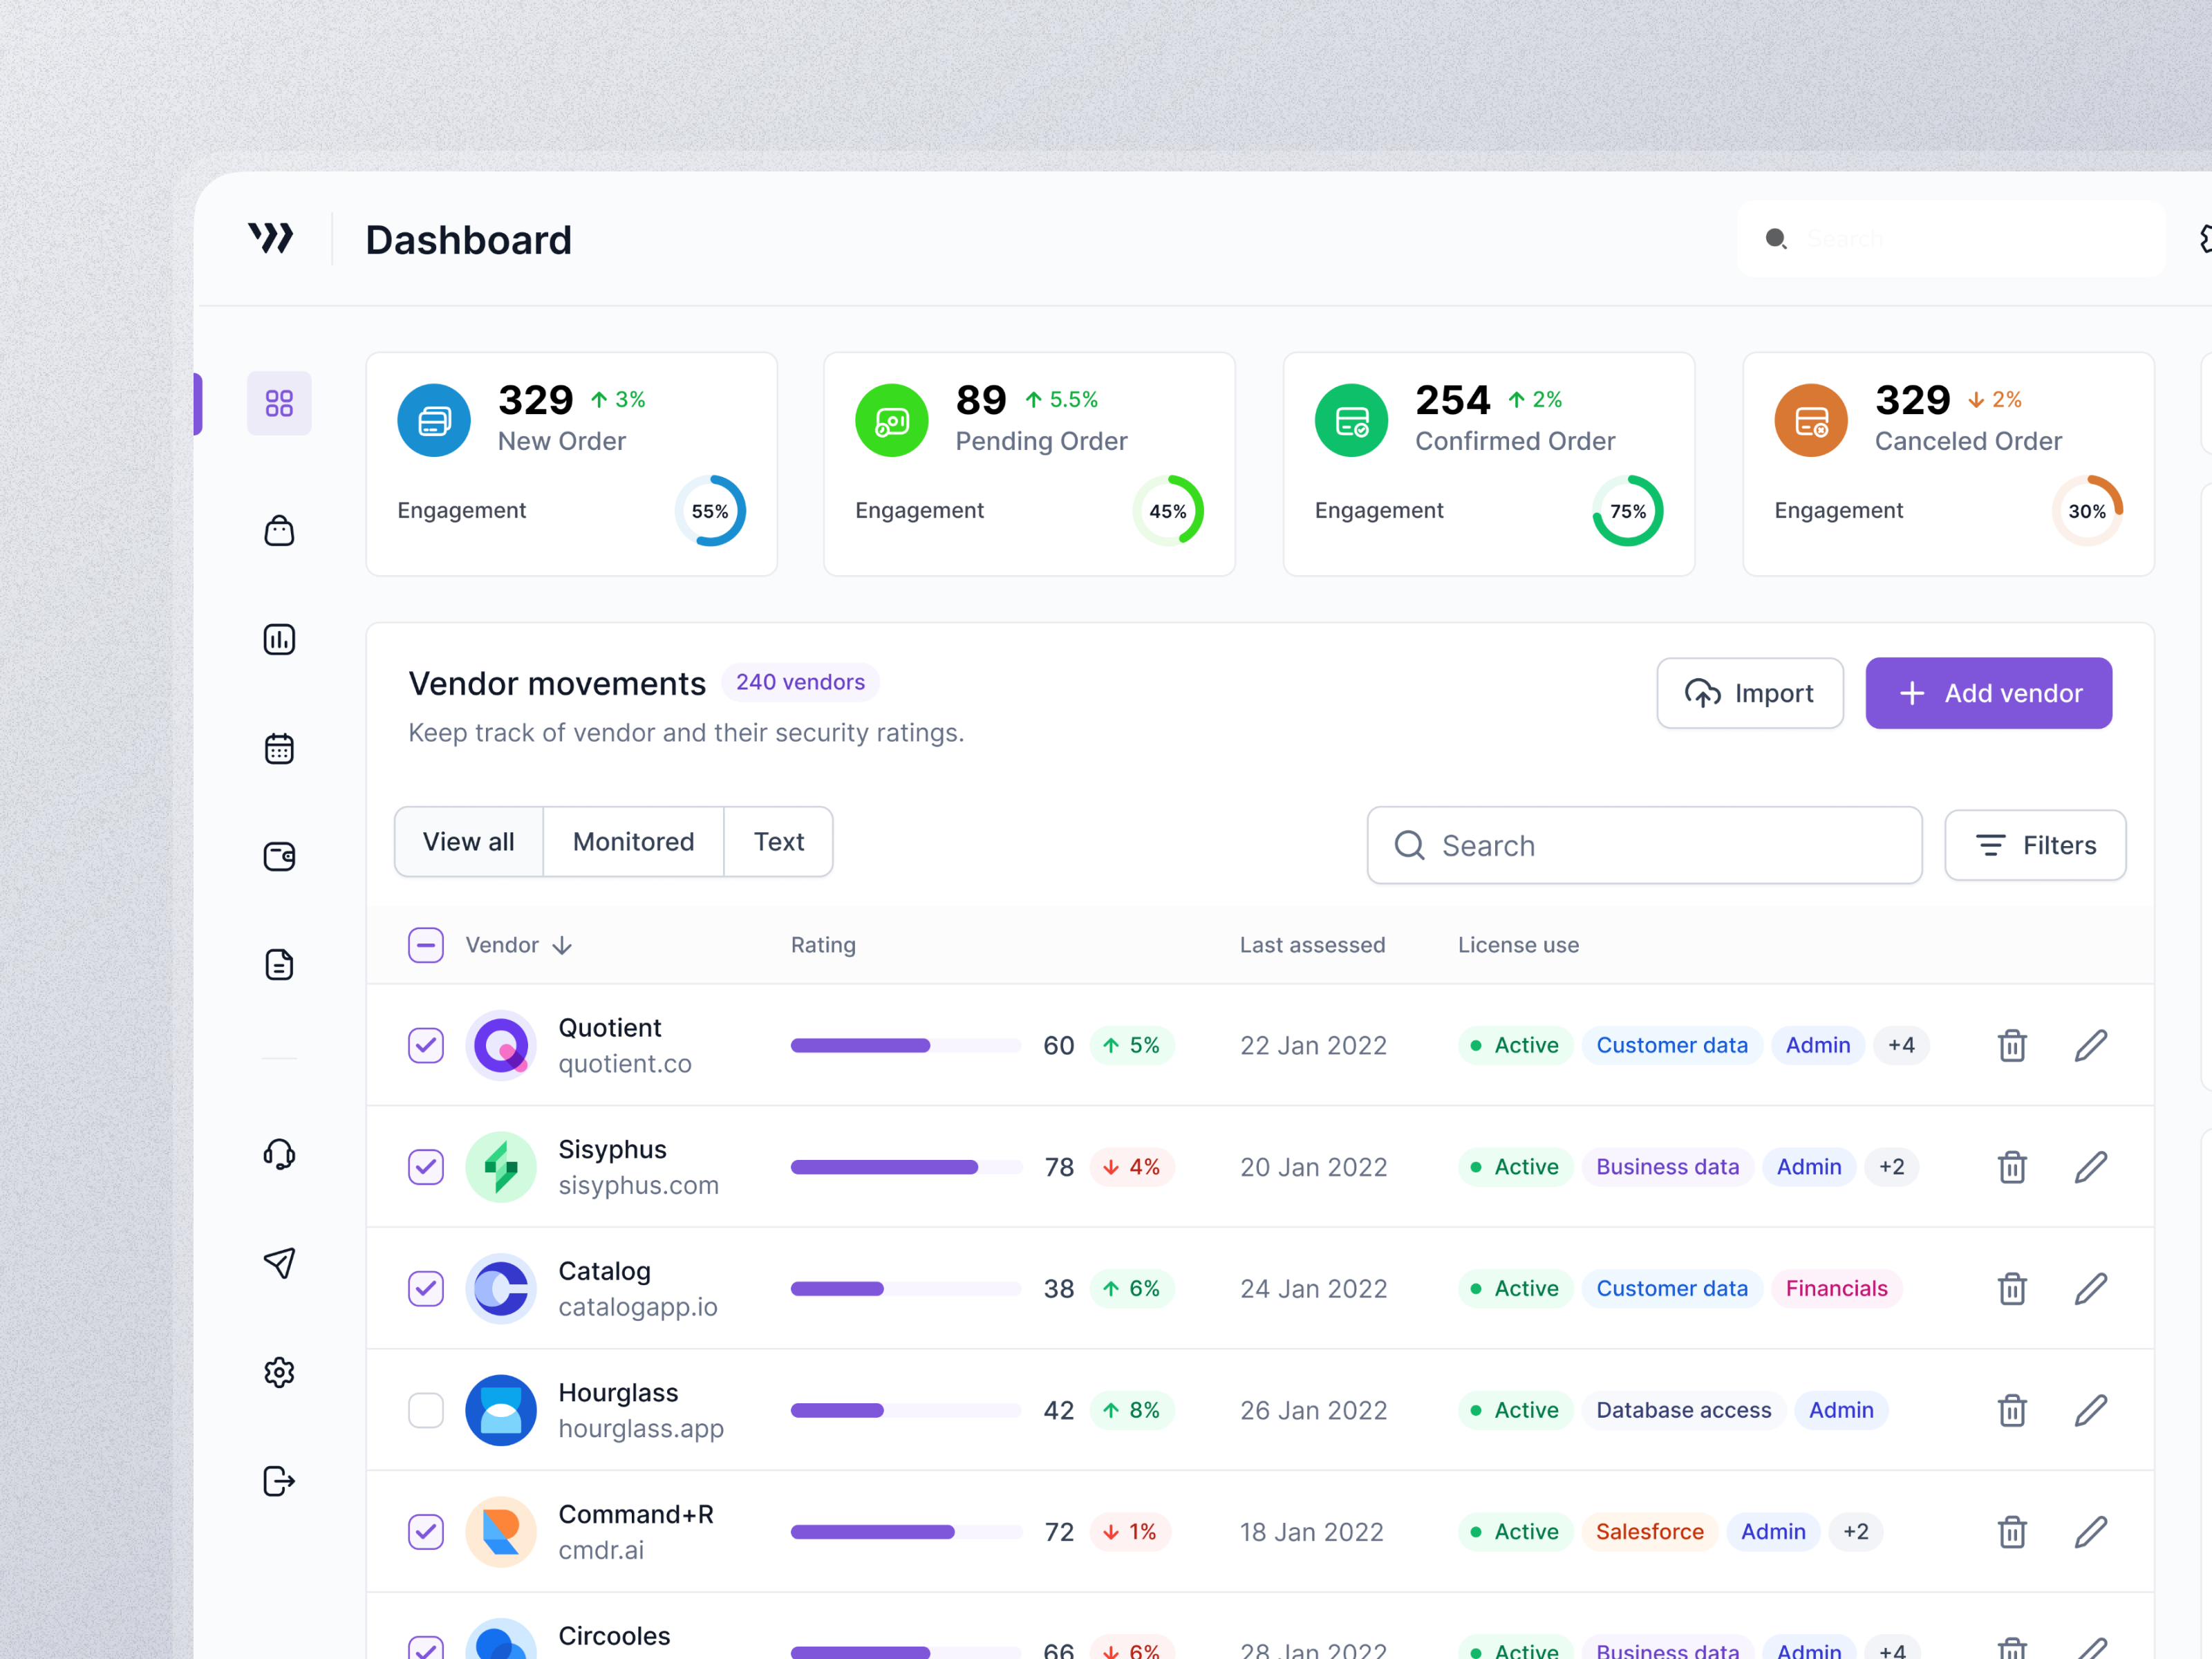2212x1659 pixels.
Task: Open the analytics bar chart sidebar icon
Action: [x=279, y=639]
